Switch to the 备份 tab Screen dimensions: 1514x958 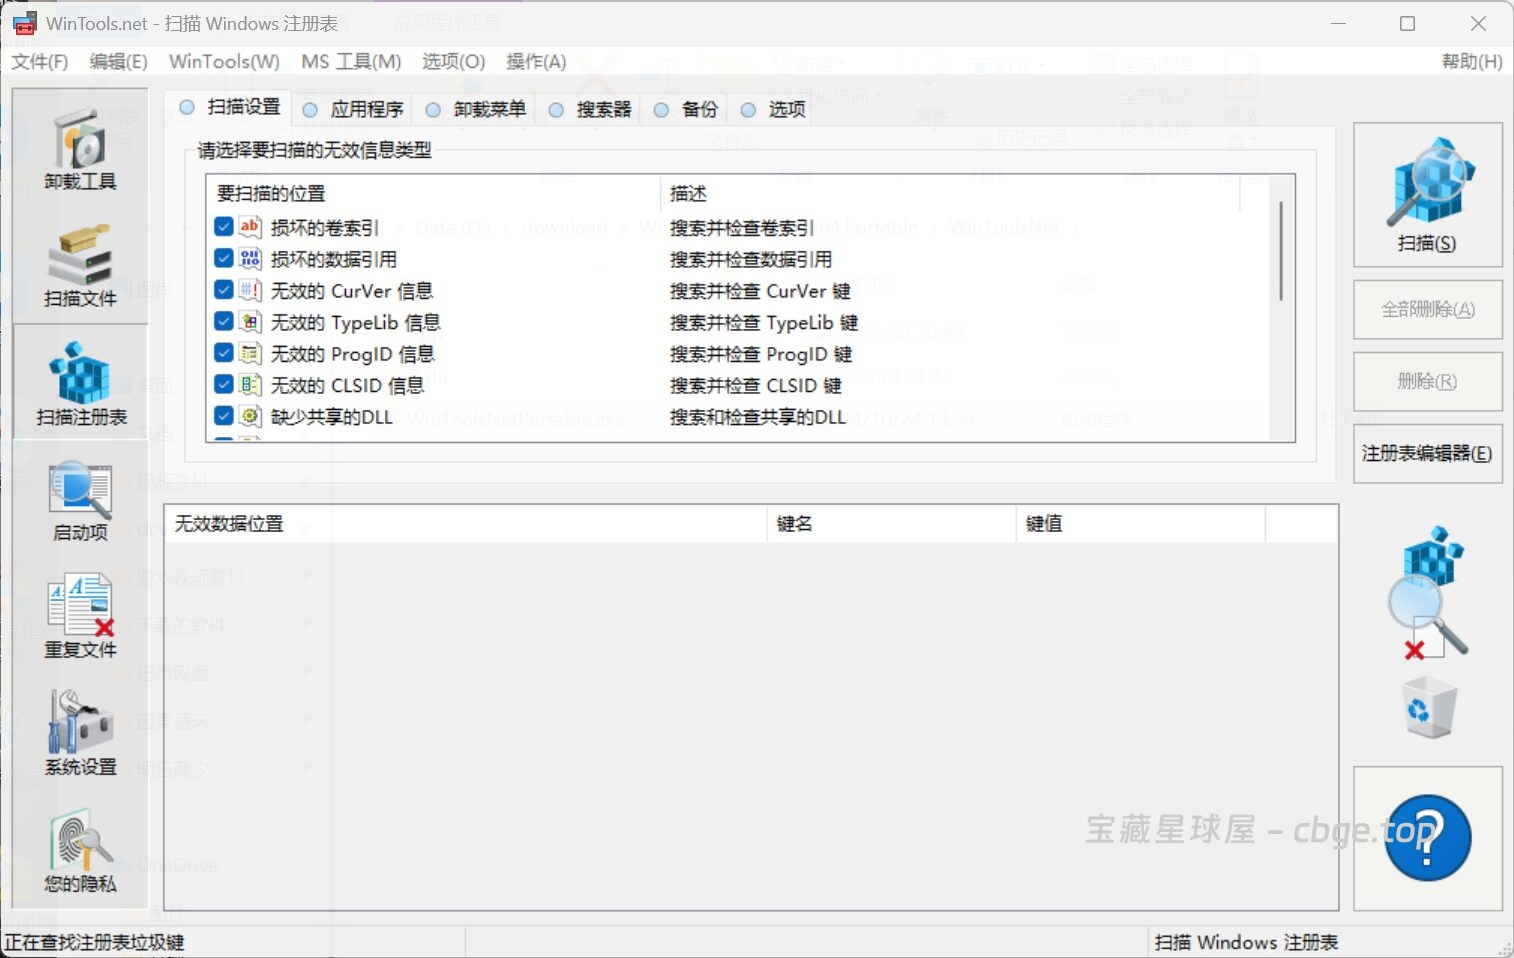click(686, 109)
